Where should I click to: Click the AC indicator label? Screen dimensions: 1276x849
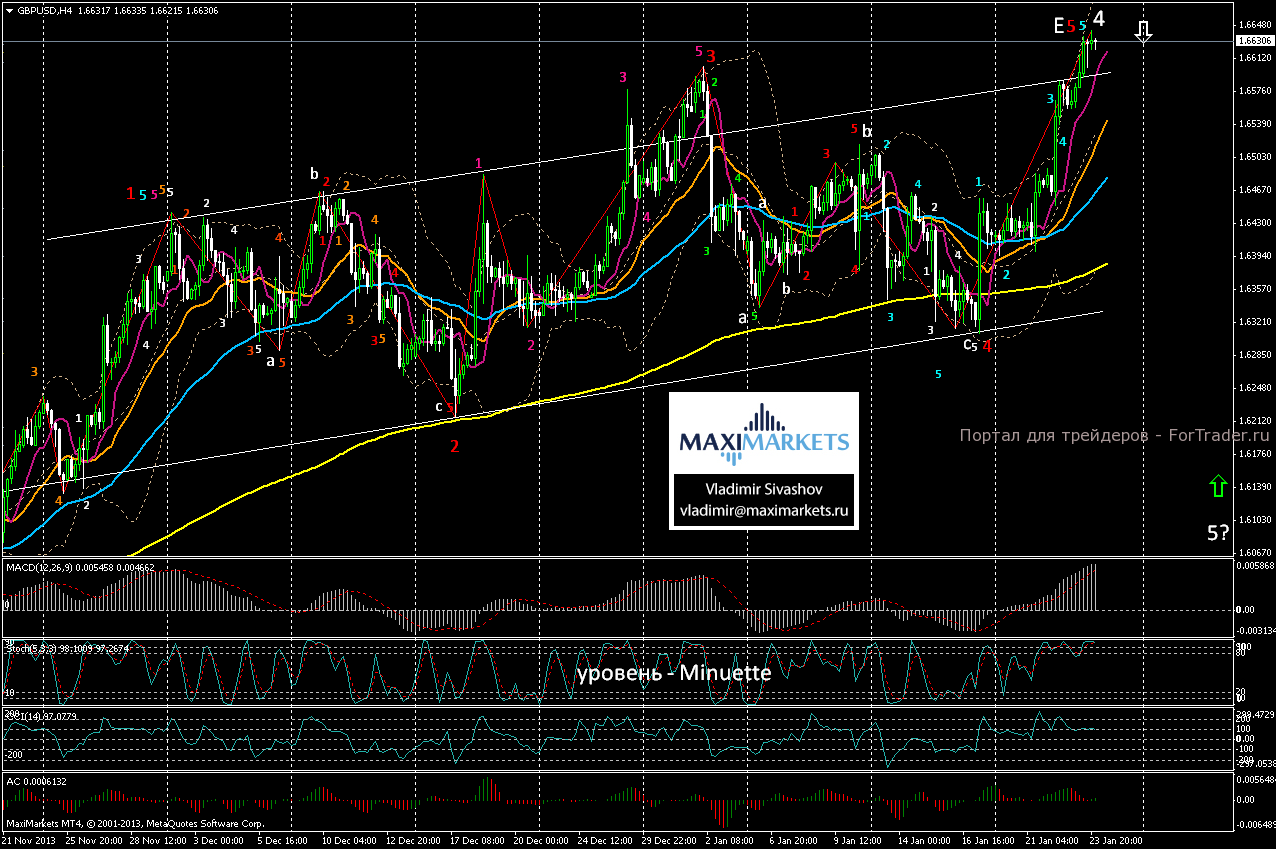coord(14,781)
